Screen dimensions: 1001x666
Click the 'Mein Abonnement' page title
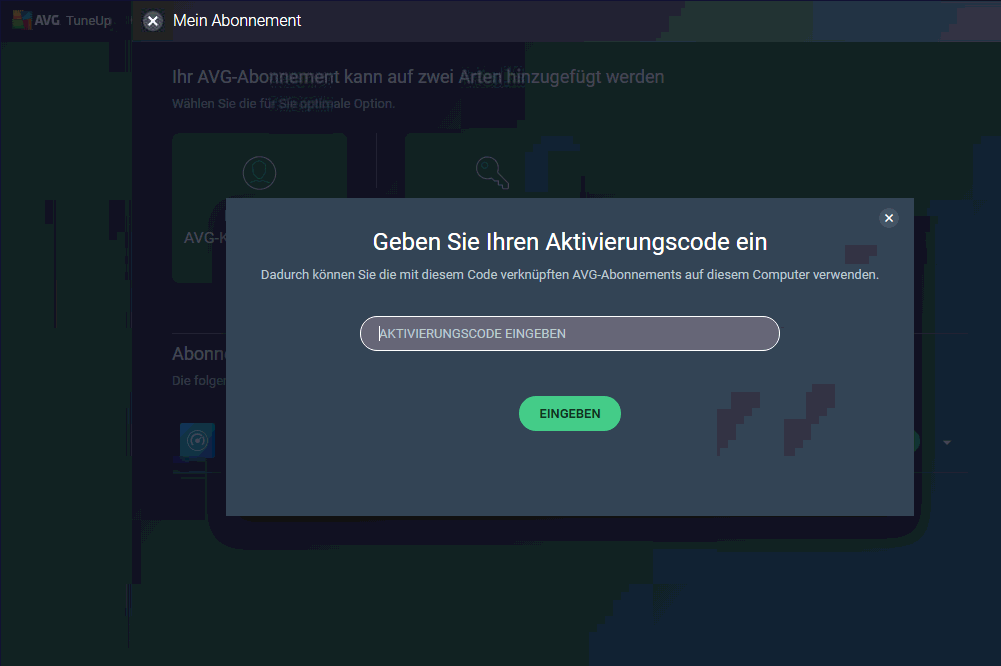[x=237, y=20]
